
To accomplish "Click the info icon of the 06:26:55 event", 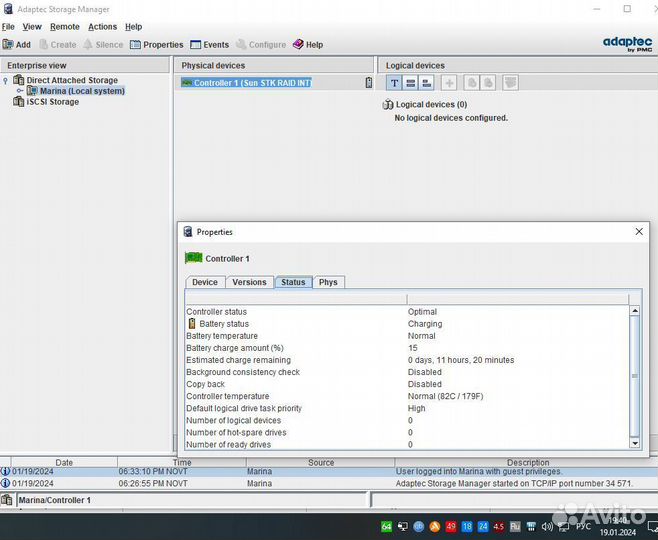I will pos(5,483).
